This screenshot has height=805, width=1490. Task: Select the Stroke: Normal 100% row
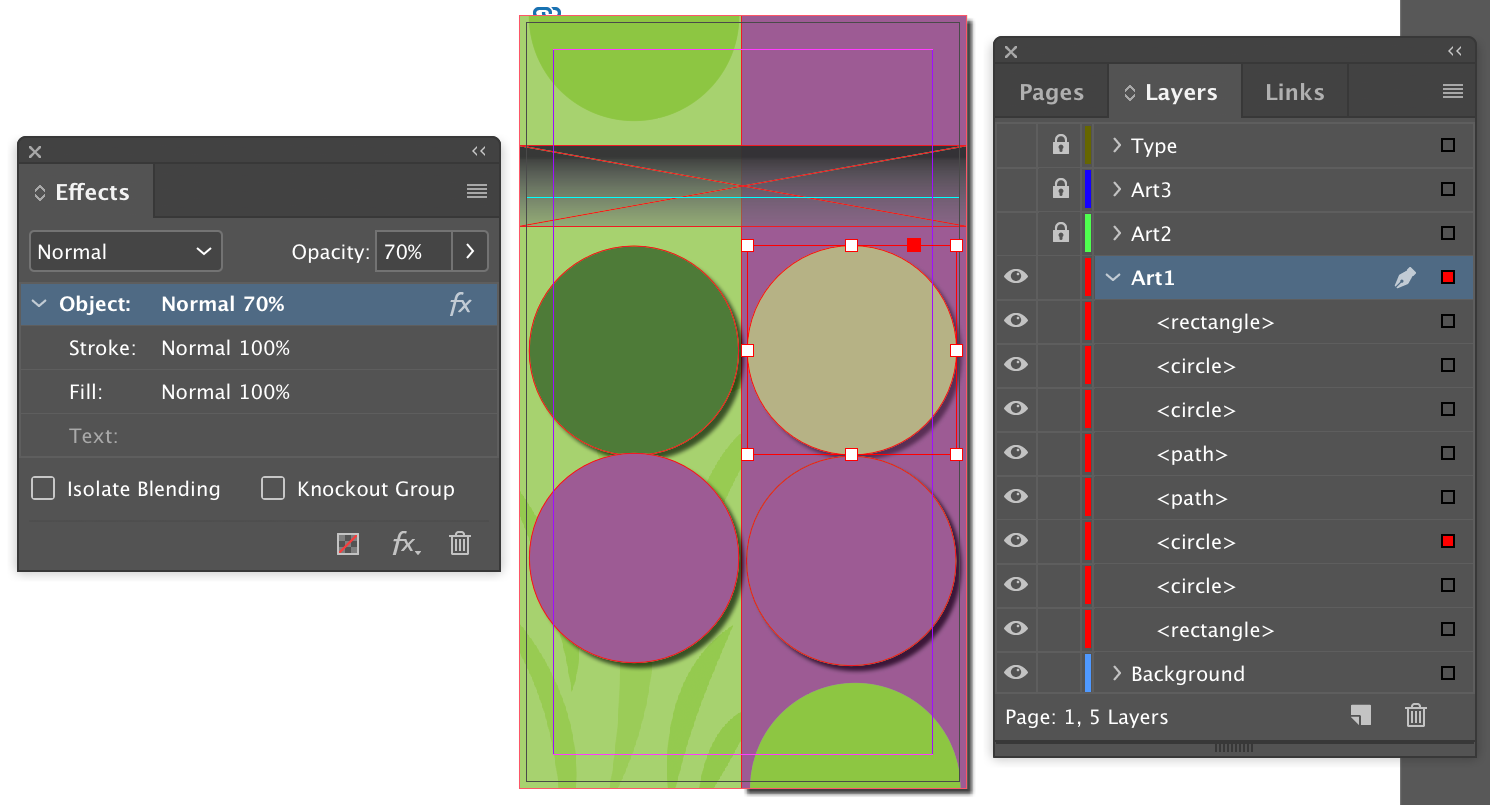click(259, 348)
